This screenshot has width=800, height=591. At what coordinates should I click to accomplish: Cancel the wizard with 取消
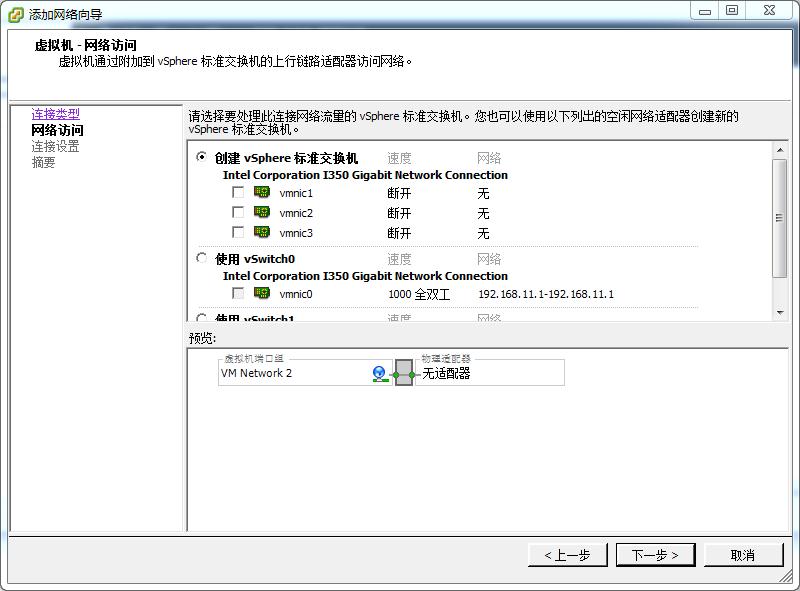coord(743,555)
